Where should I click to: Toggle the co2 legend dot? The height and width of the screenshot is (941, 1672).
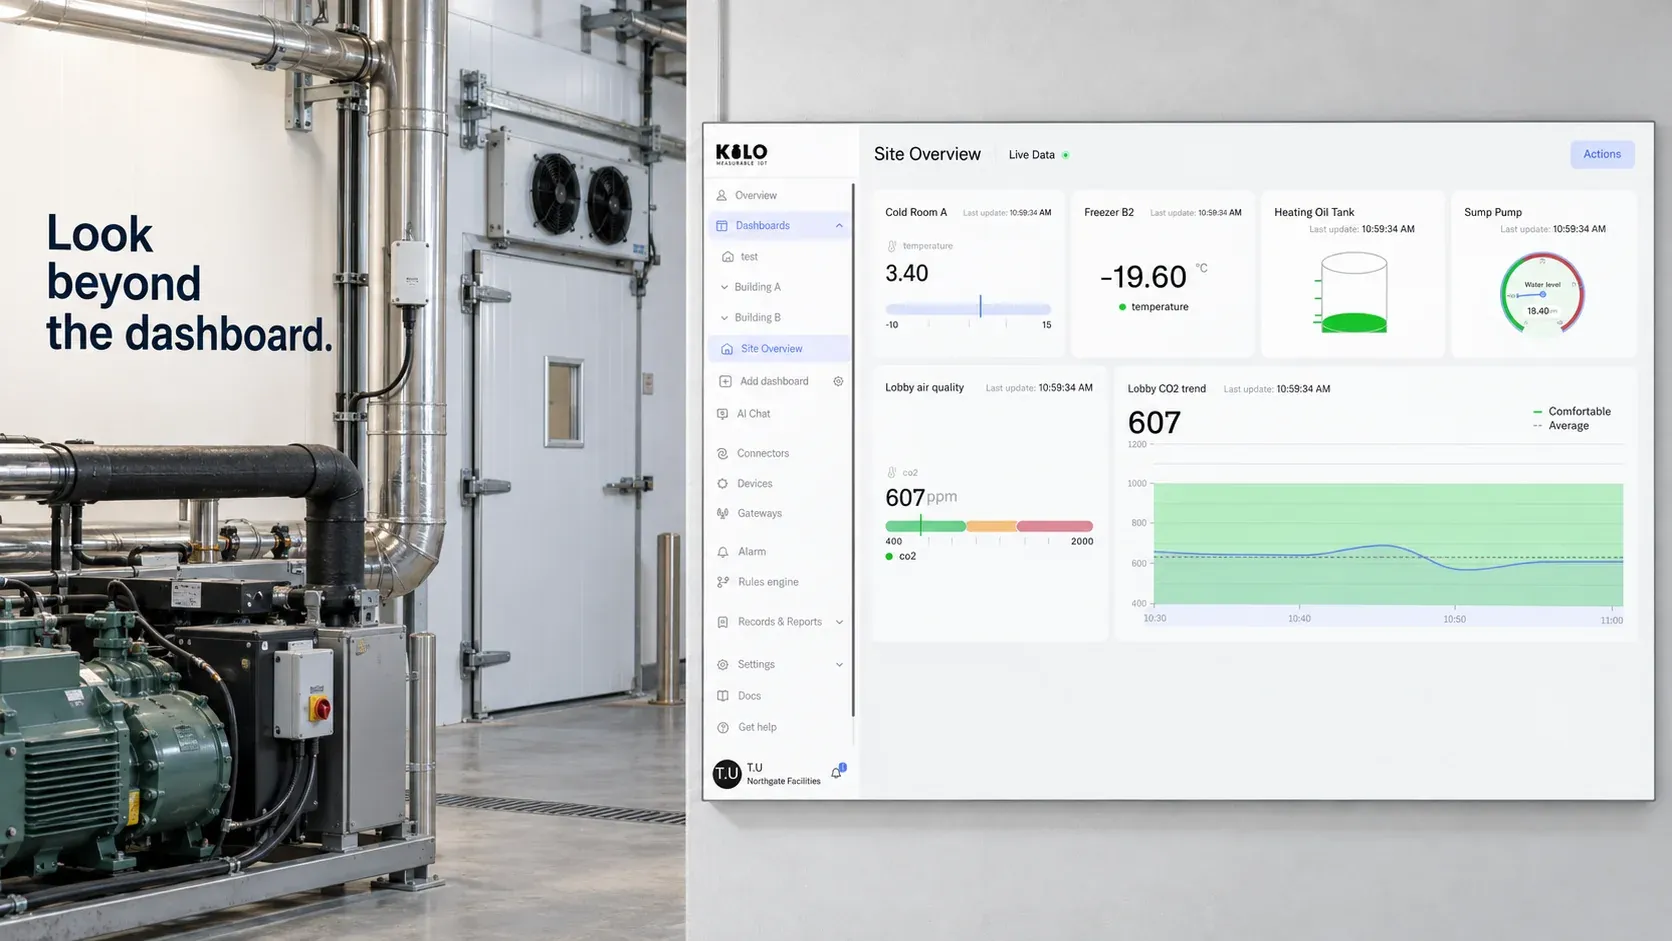pyautogui.click(x=889, y=557)
